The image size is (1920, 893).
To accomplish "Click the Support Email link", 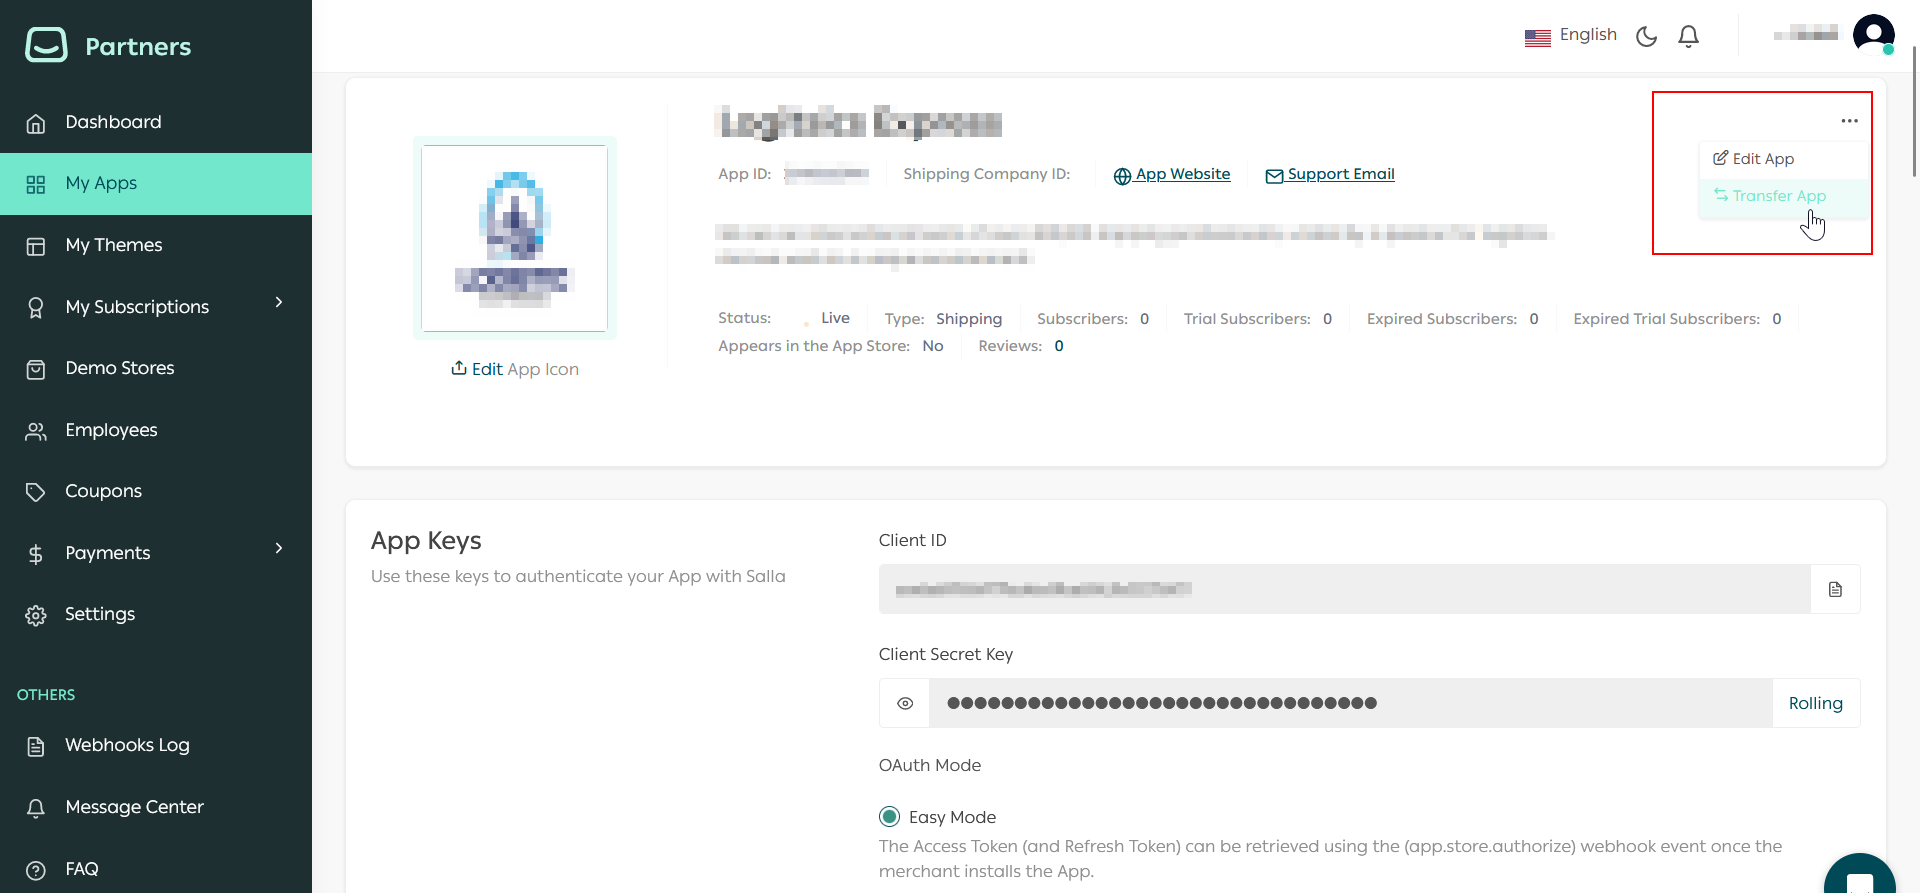I will pyautogui.click(x=1340, y=174).
